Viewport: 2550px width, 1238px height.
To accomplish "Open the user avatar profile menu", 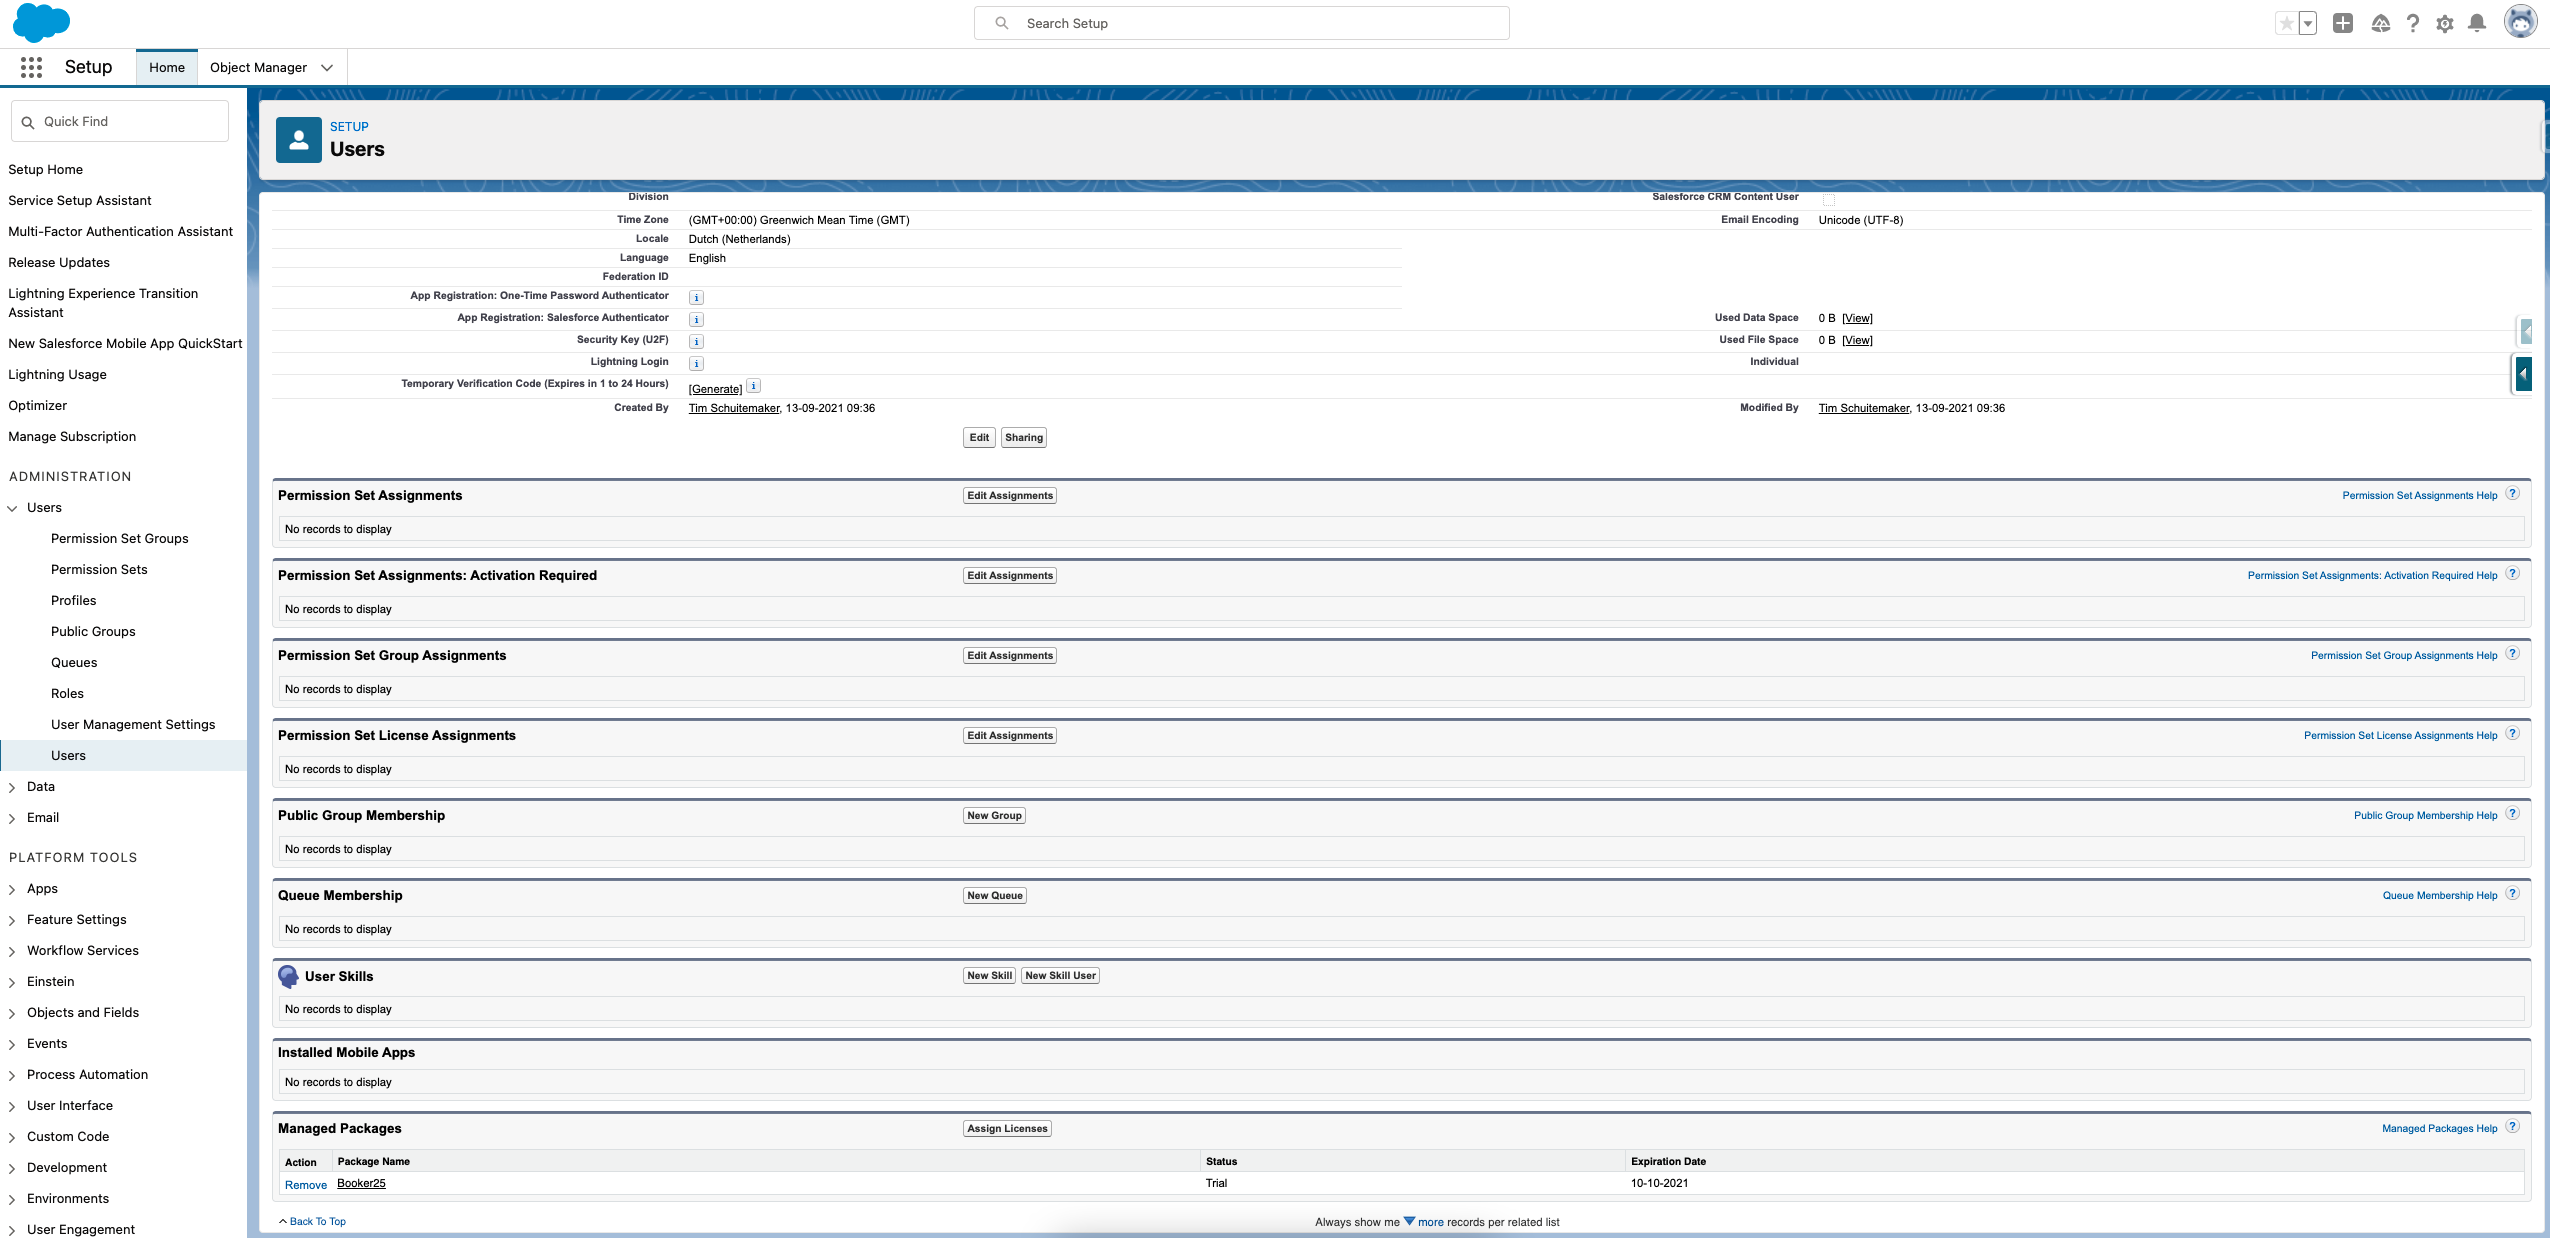I will coord(2520,22).
